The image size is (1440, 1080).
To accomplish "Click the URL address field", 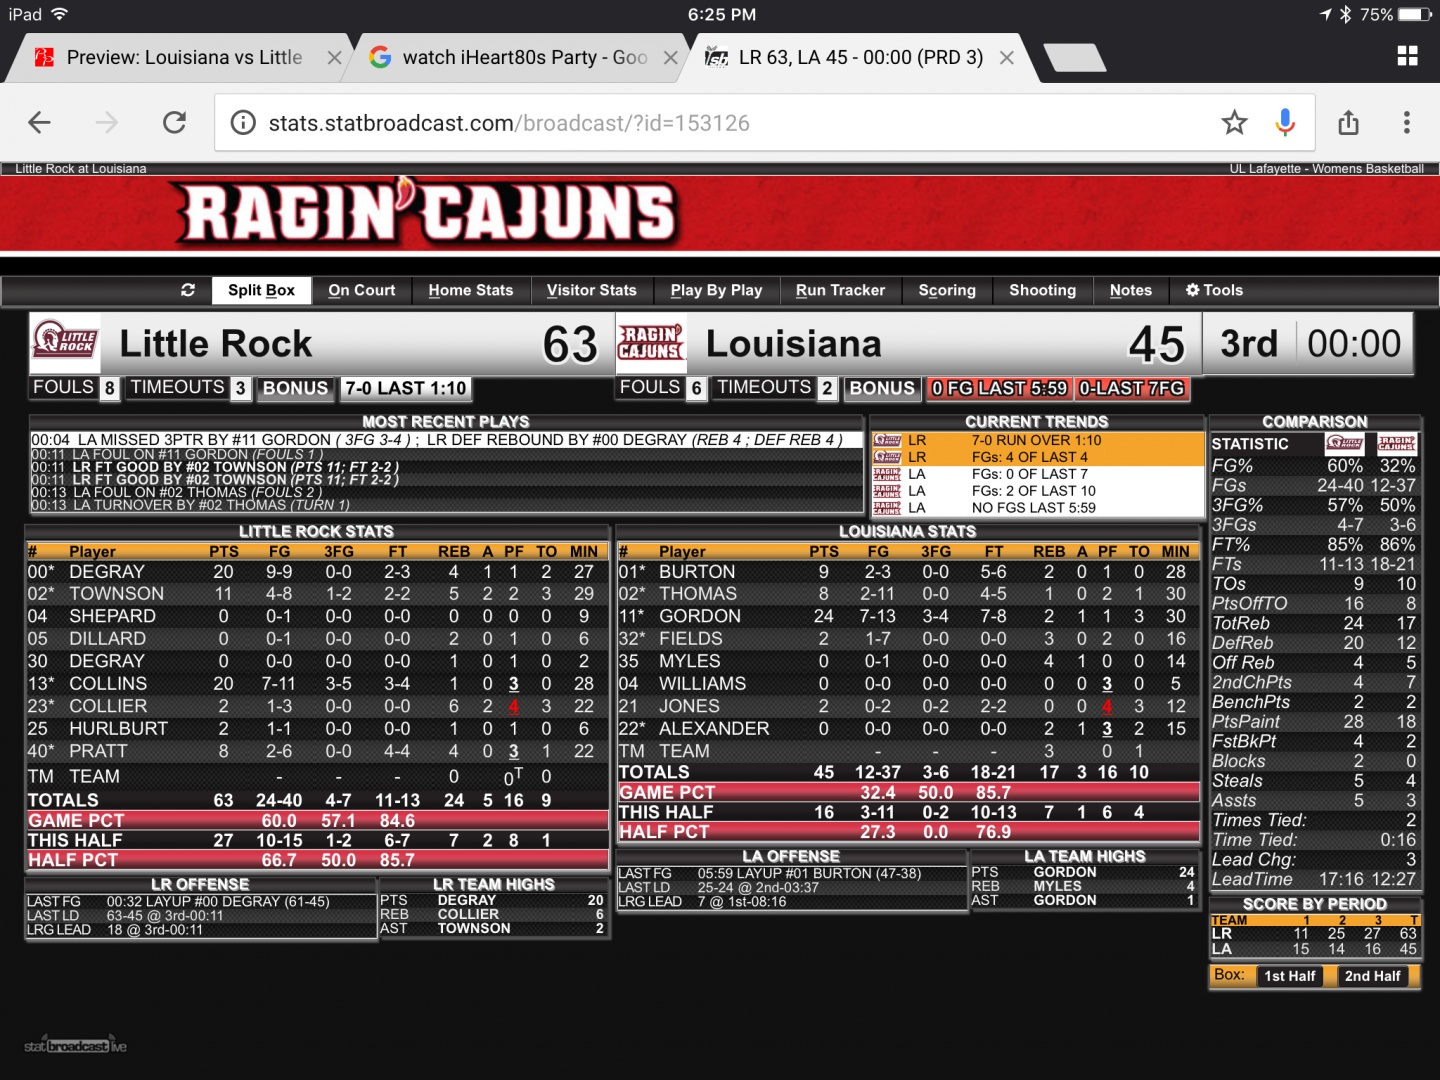I will click(700, 123).
